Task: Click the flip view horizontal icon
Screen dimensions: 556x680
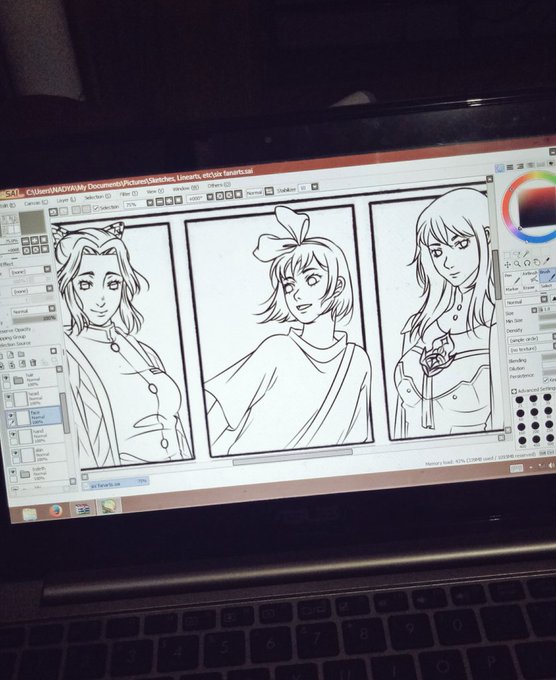Action: (x=269, y=191)
